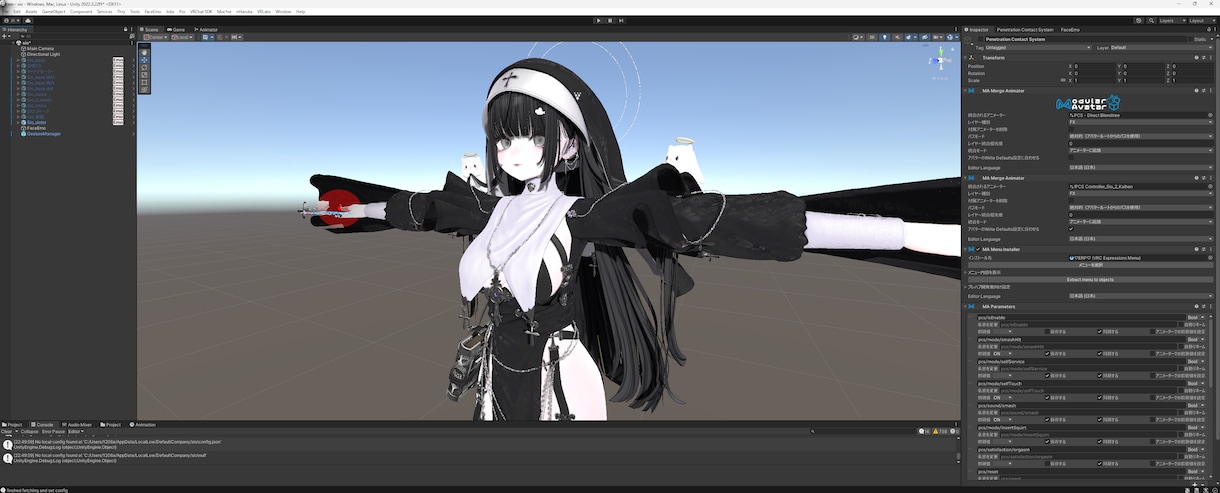Screen dimensions: 1220x493
Task: Switch to the Game tab
Action: (x=177, y=30)
